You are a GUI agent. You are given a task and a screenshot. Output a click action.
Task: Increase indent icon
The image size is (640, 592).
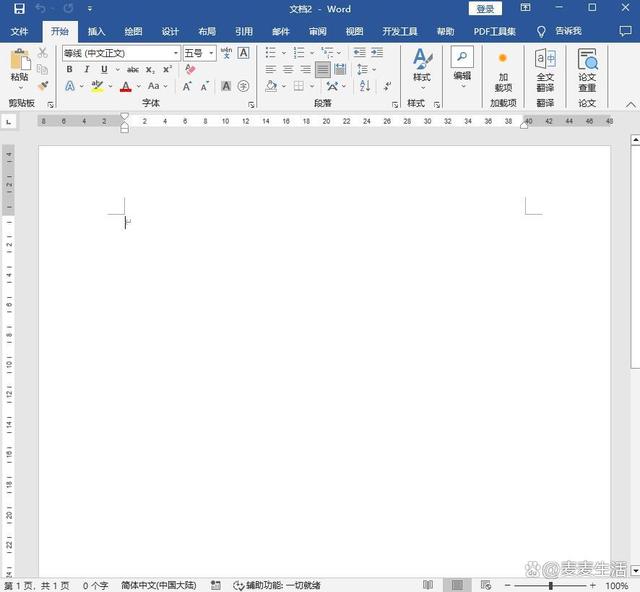[x=377, y=52]
